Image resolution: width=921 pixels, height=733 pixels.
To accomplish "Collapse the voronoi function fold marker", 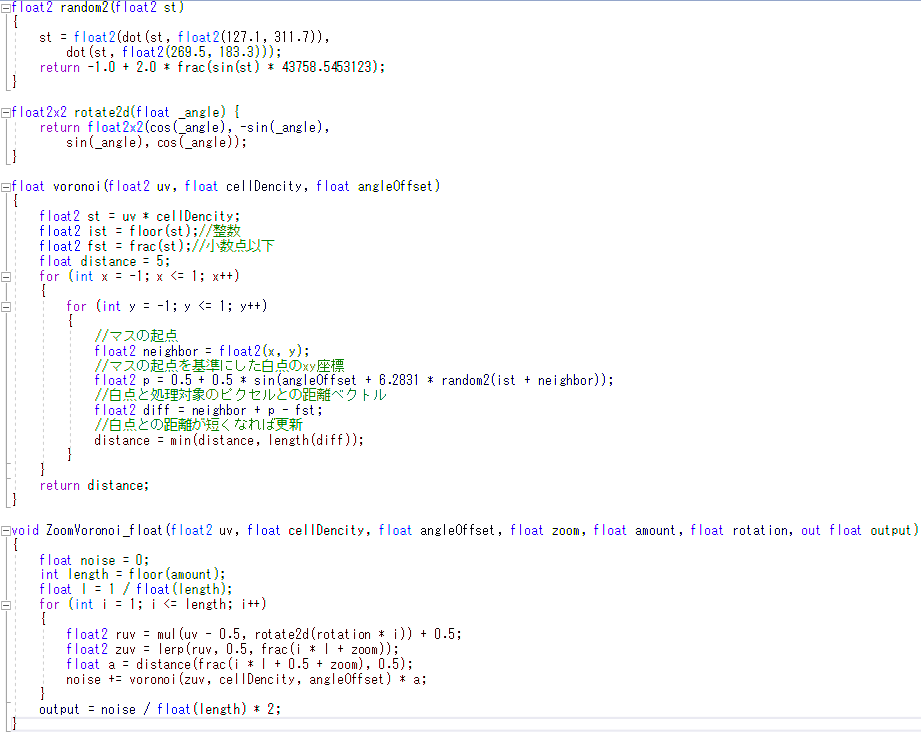I will (x=6, y=187).
